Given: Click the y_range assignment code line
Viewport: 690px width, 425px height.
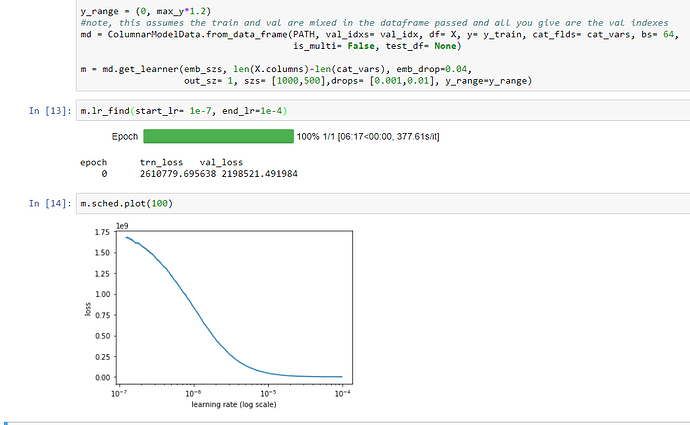Looking at the screenshot, I should coord(146,11).
